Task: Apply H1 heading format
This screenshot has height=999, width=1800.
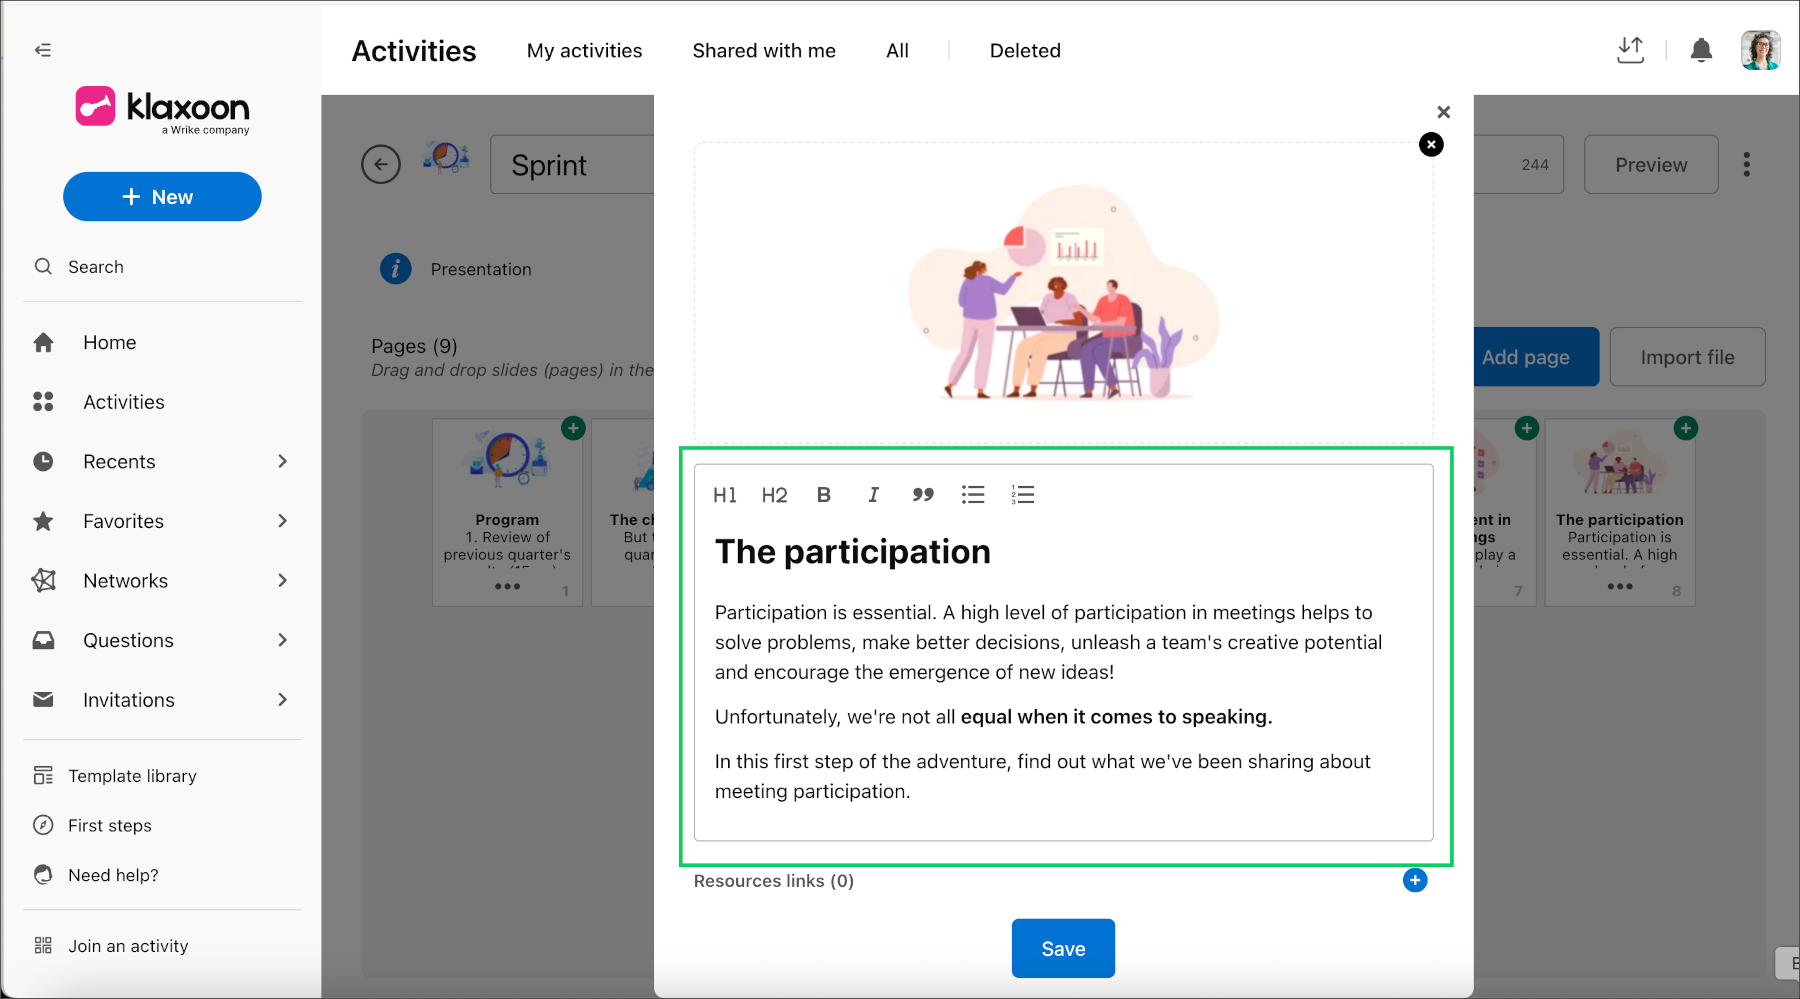Action: (725, 495)
